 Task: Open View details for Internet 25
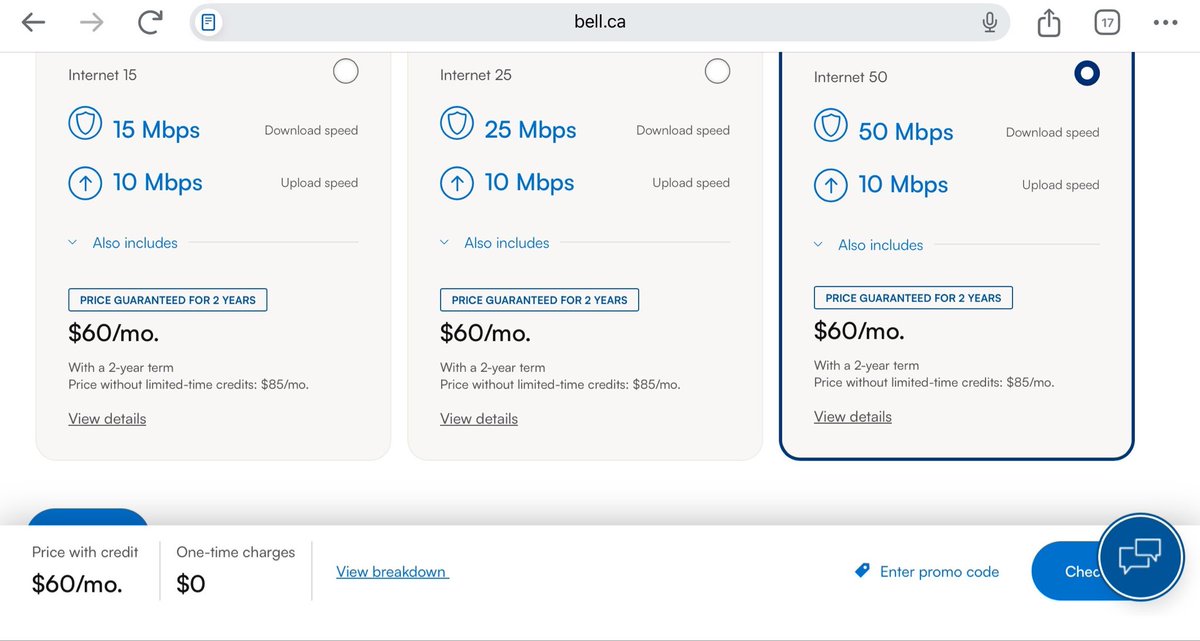coord(479,419)
